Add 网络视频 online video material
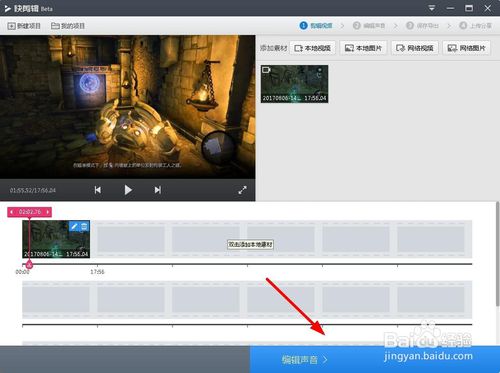Image resolution: width=500 pixels, height=373 pixels. tap(415, 48)
